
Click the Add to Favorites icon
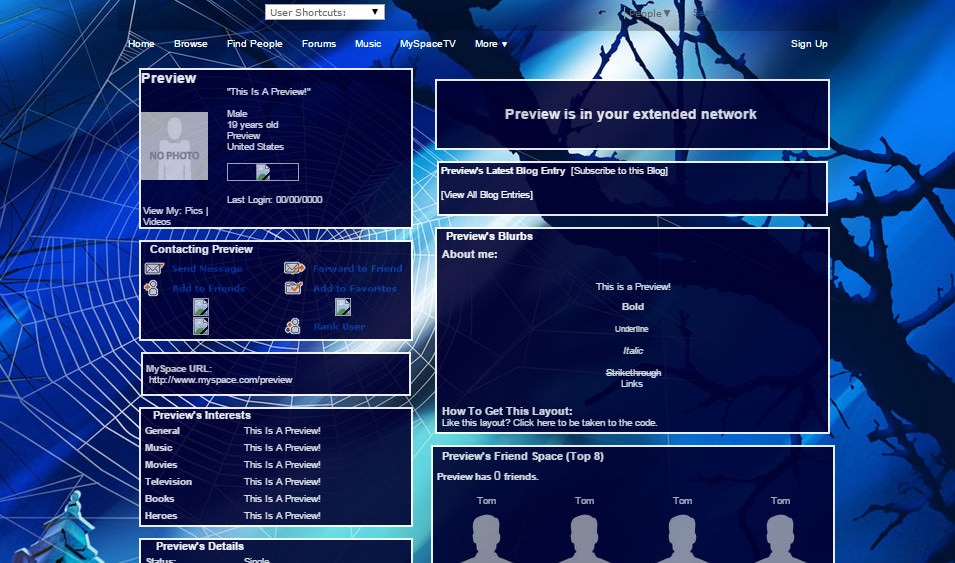294,287
